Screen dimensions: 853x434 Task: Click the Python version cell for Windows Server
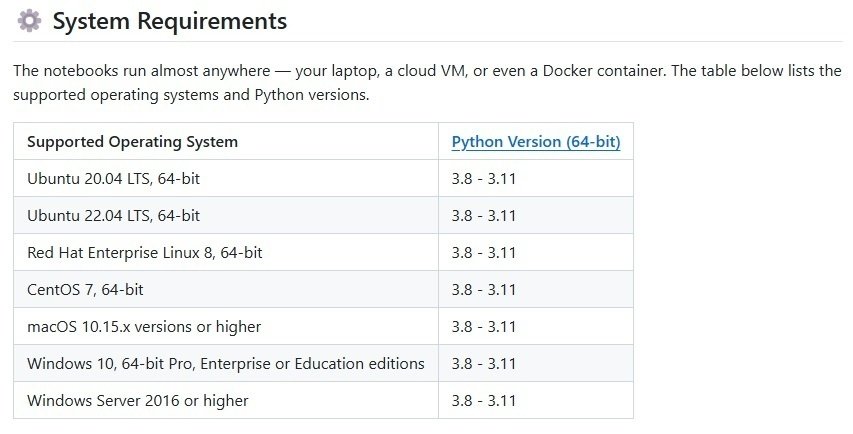tap(483, 401)
